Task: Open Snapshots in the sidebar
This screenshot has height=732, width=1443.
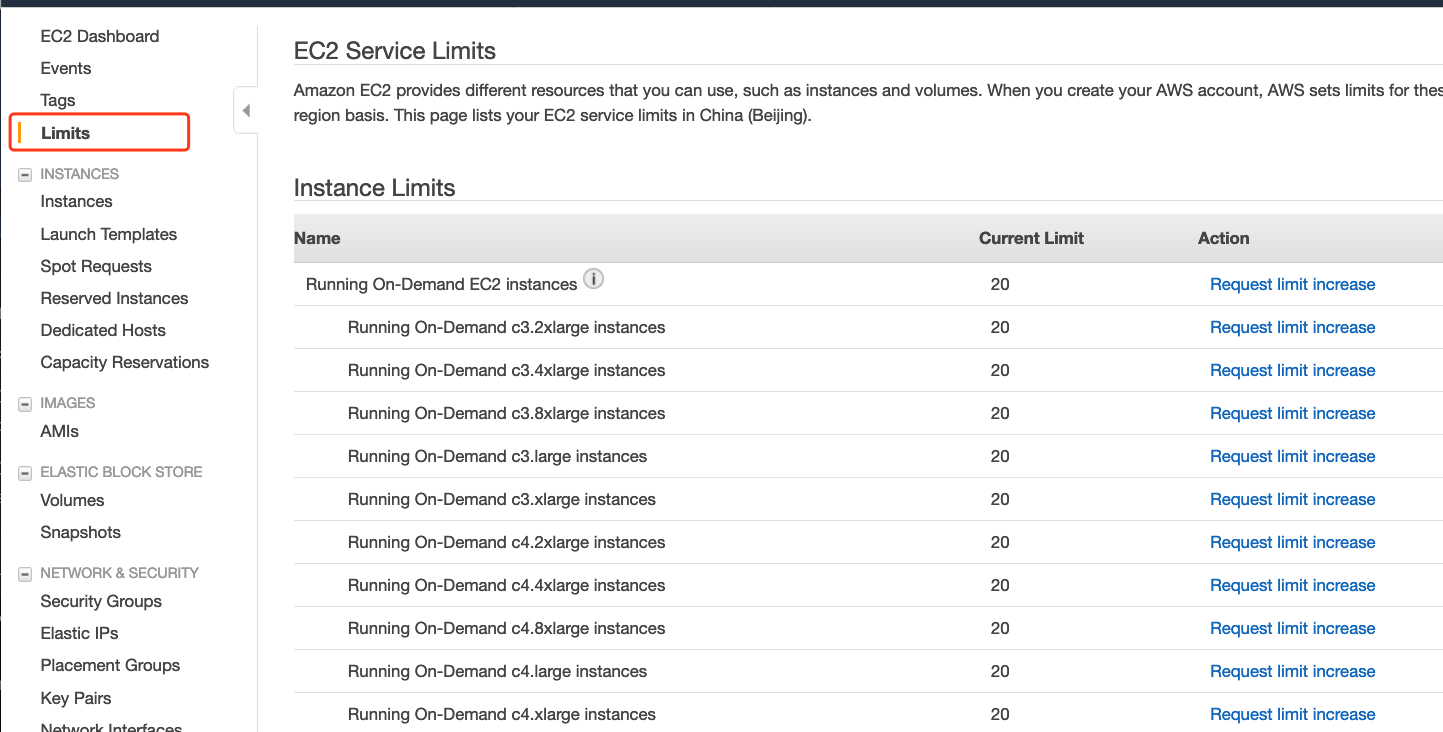Action: [80, 532]
